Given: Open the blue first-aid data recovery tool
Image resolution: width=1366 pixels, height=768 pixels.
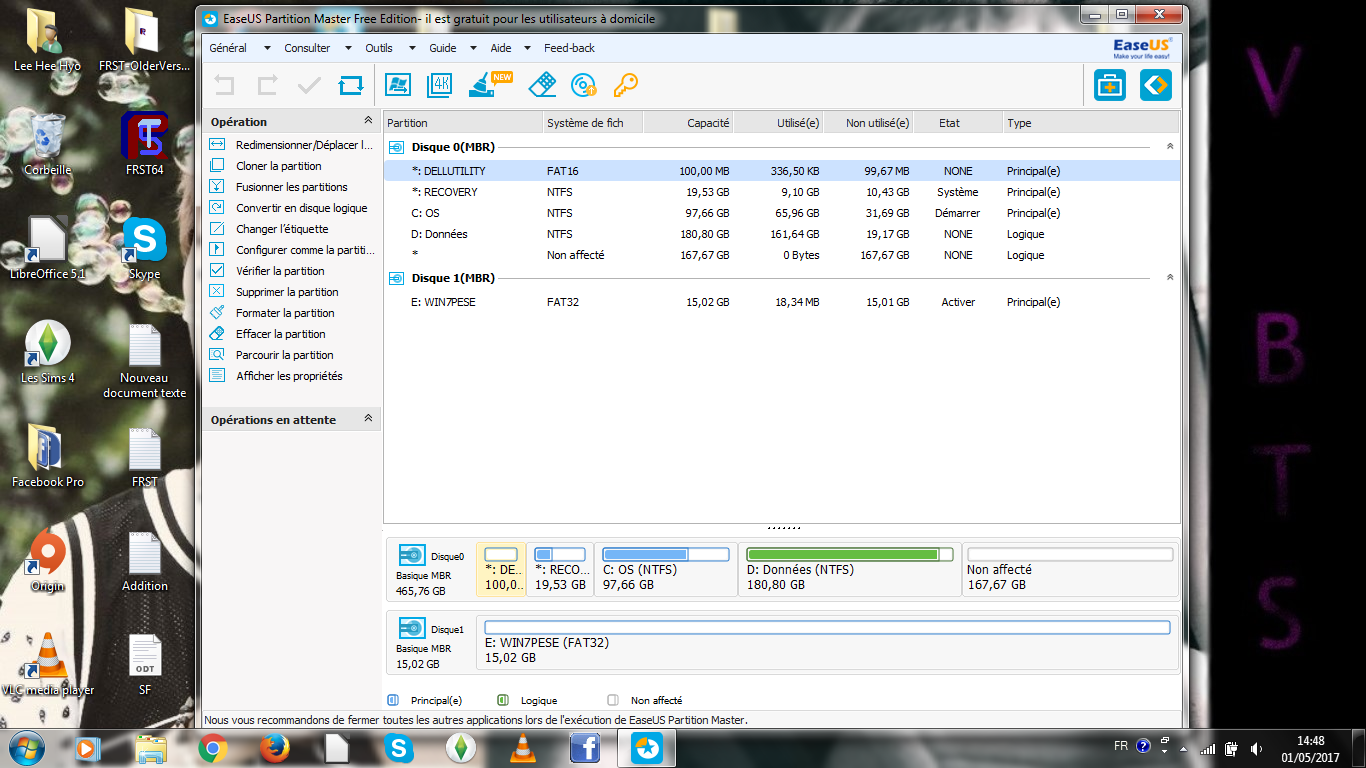Looking at the screenshot, I should click(x=1109, y=86).
